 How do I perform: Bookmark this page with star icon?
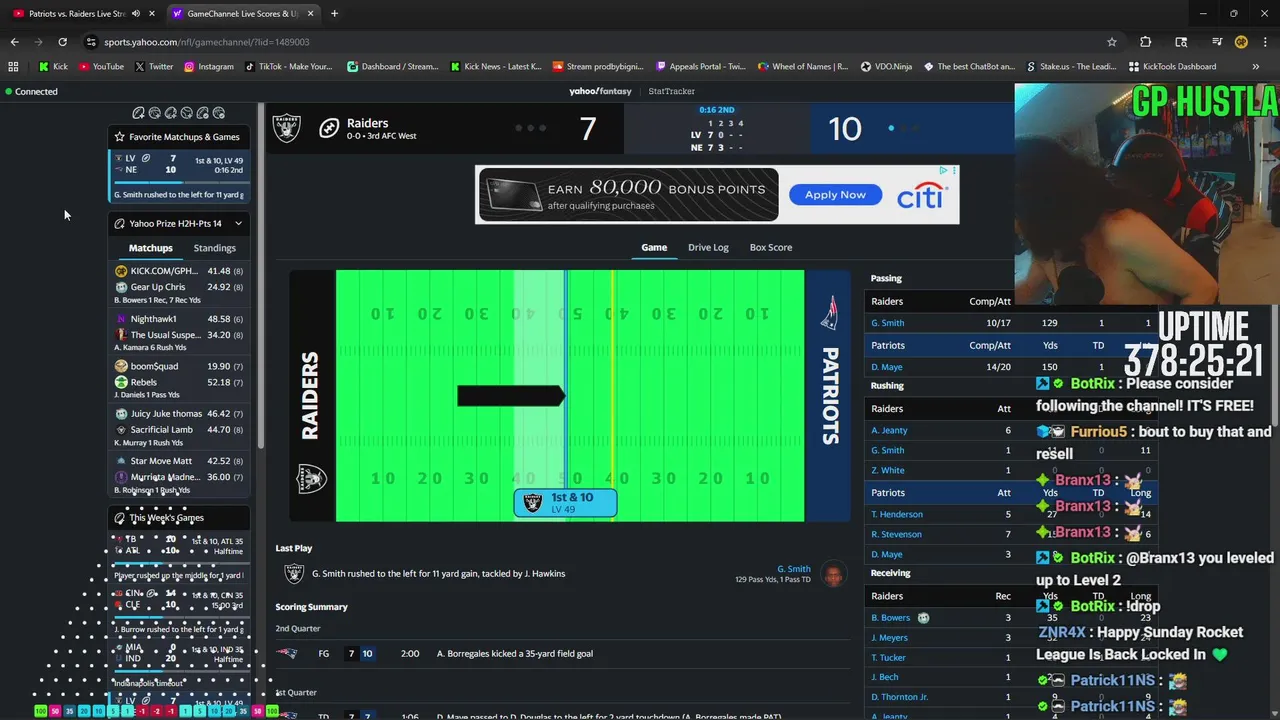pos(1111,42)
